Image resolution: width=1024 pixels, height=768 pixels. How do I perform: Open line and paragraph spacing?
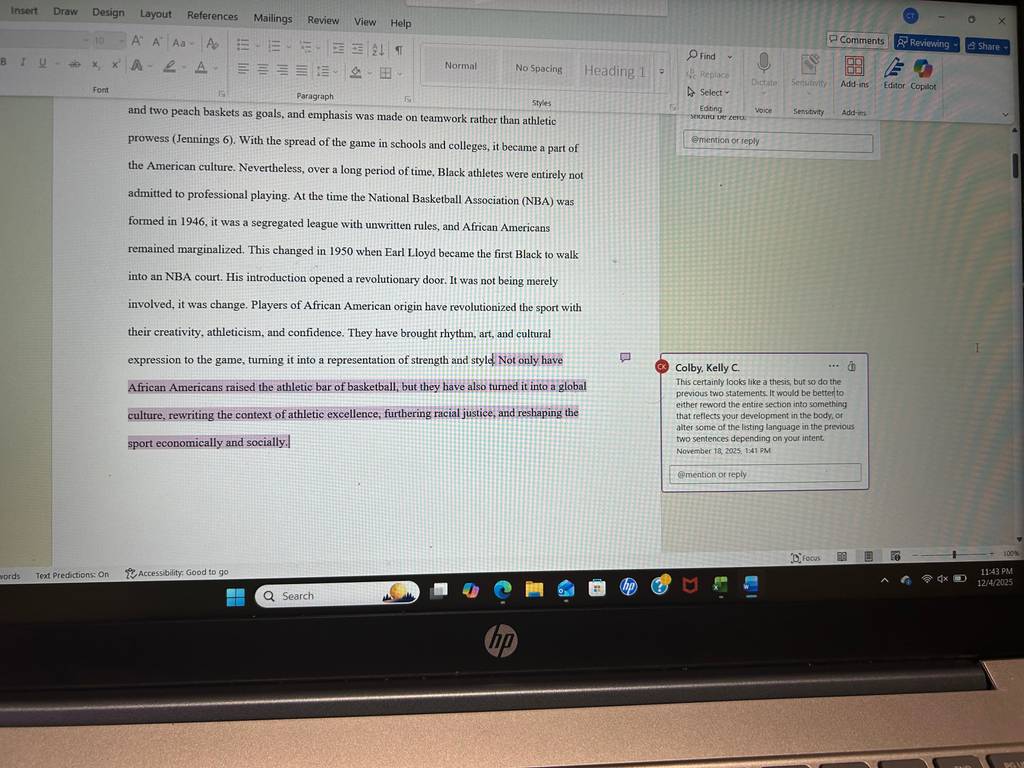point(323,71)
